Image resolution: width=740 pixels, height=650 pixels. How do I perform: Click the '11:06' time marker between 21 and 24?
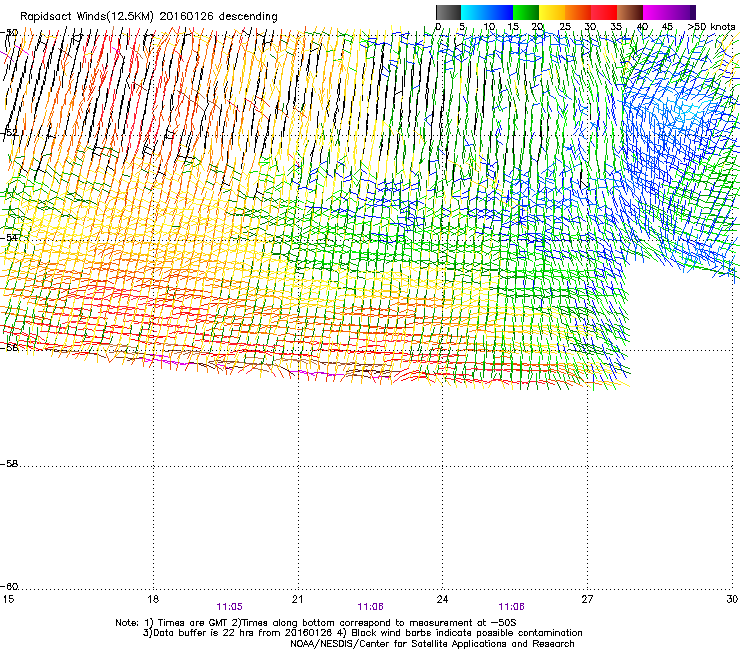click(370, 607)
